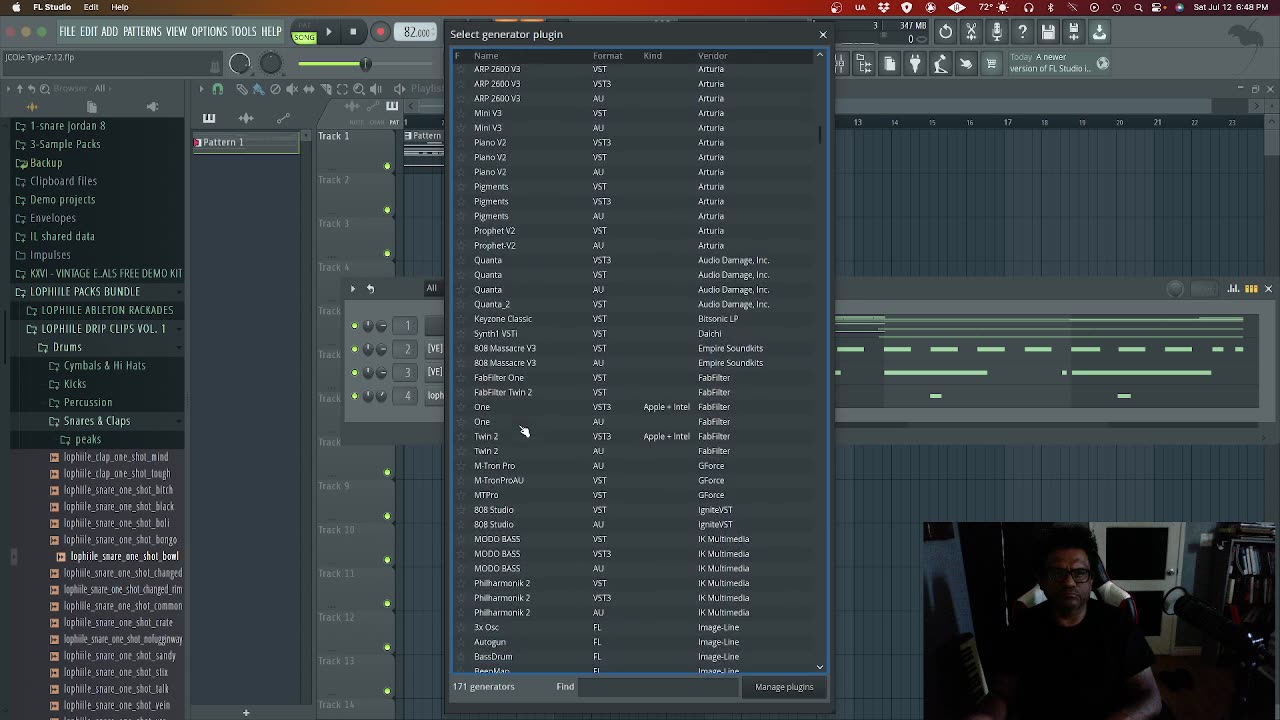Screen dimensions: 1280x720
Task: Select the playlist delete tool
Action: click(275, 89)
